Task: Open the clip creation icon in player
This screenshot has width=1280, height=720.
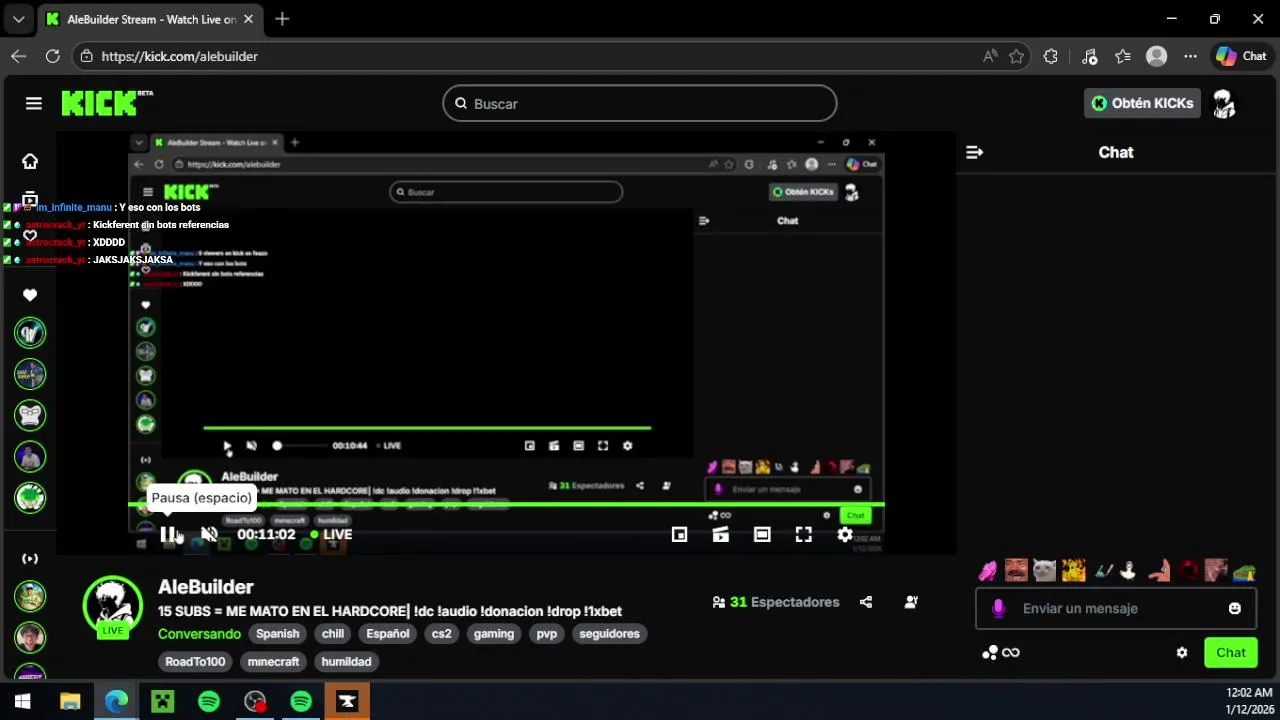Action: tap(720, 534)
